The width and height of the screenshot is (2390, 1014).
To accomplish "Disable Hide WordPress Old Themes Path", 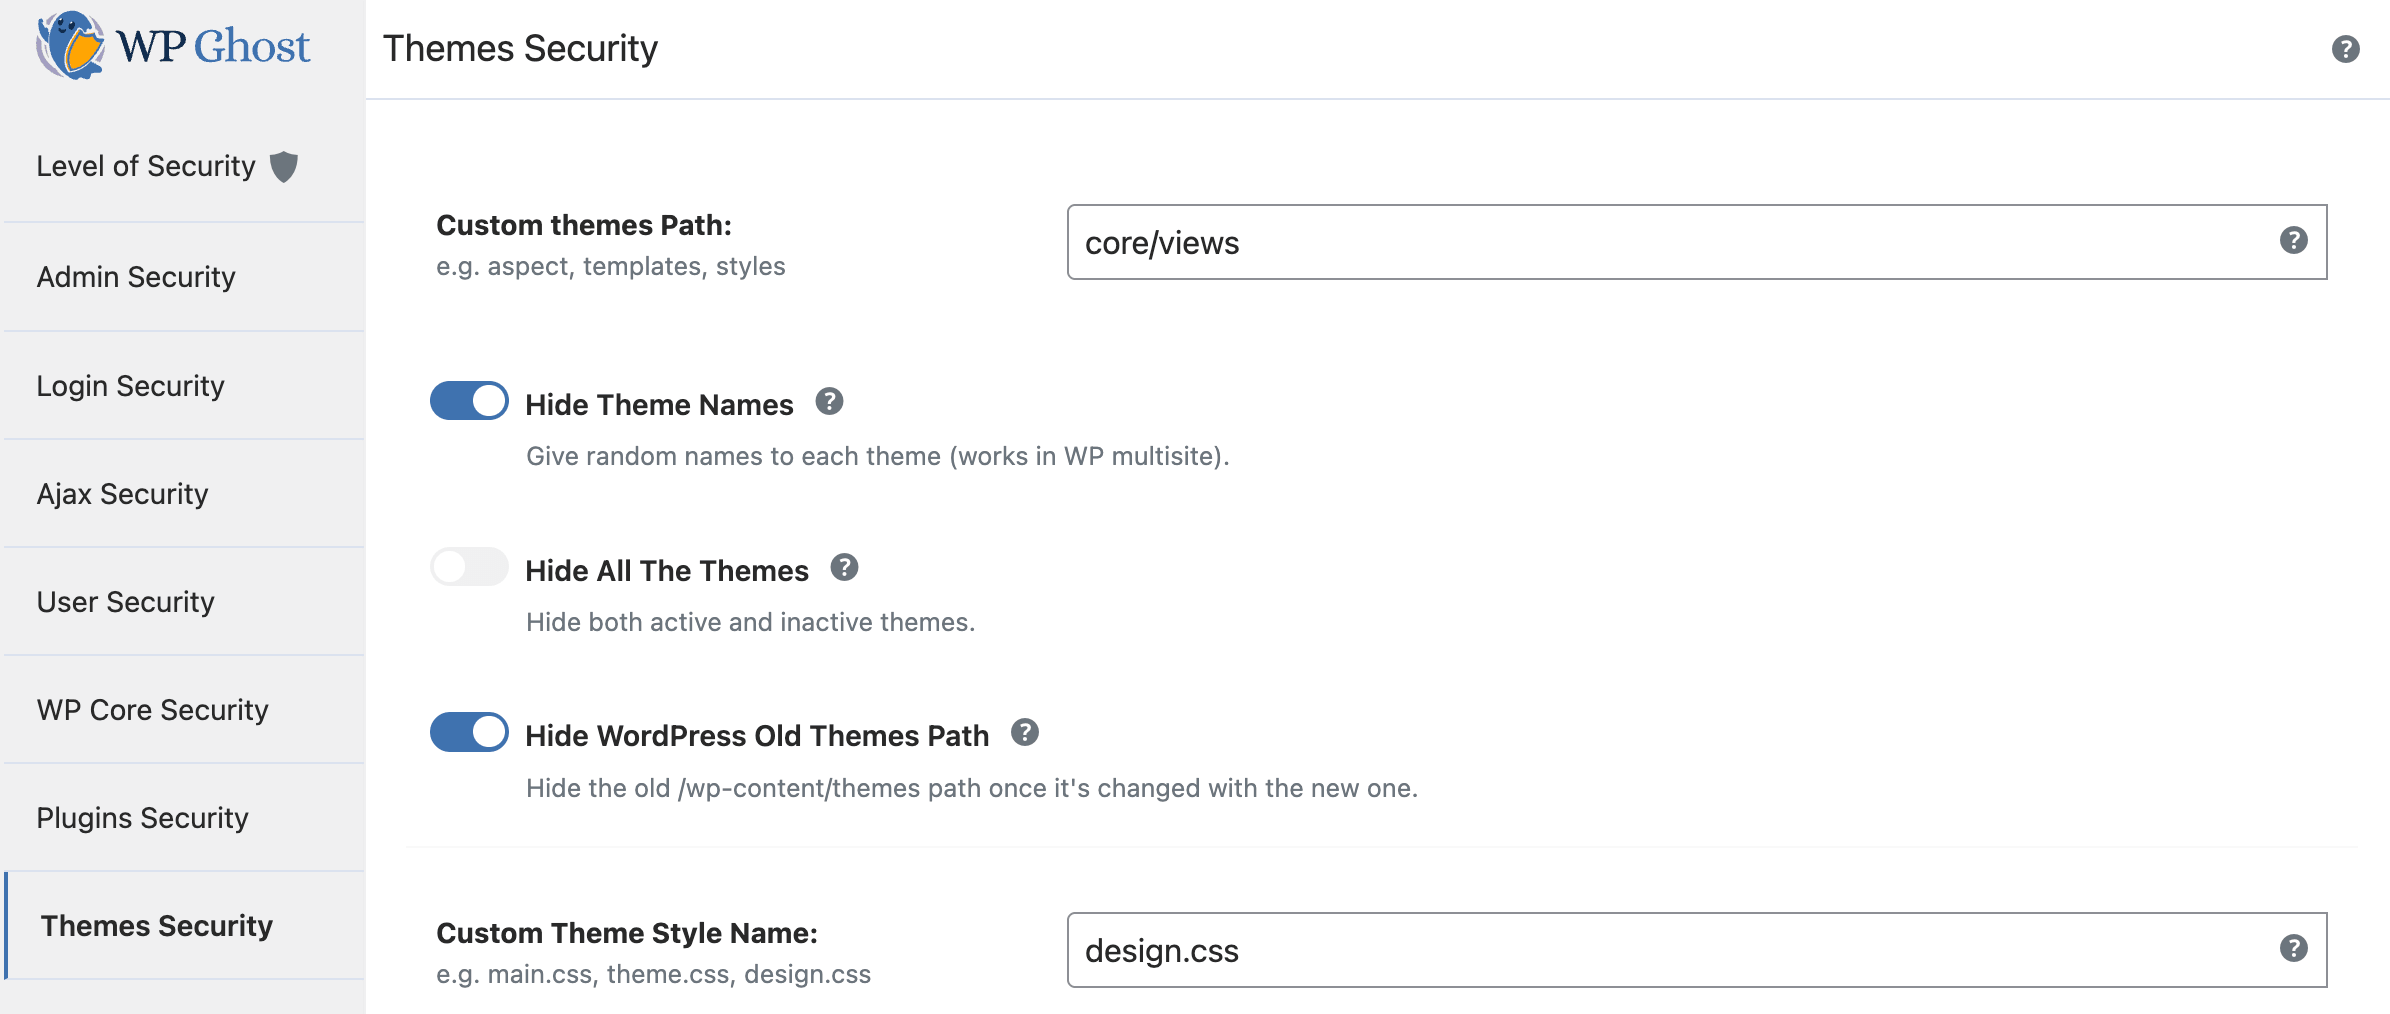I will [469, 731].
